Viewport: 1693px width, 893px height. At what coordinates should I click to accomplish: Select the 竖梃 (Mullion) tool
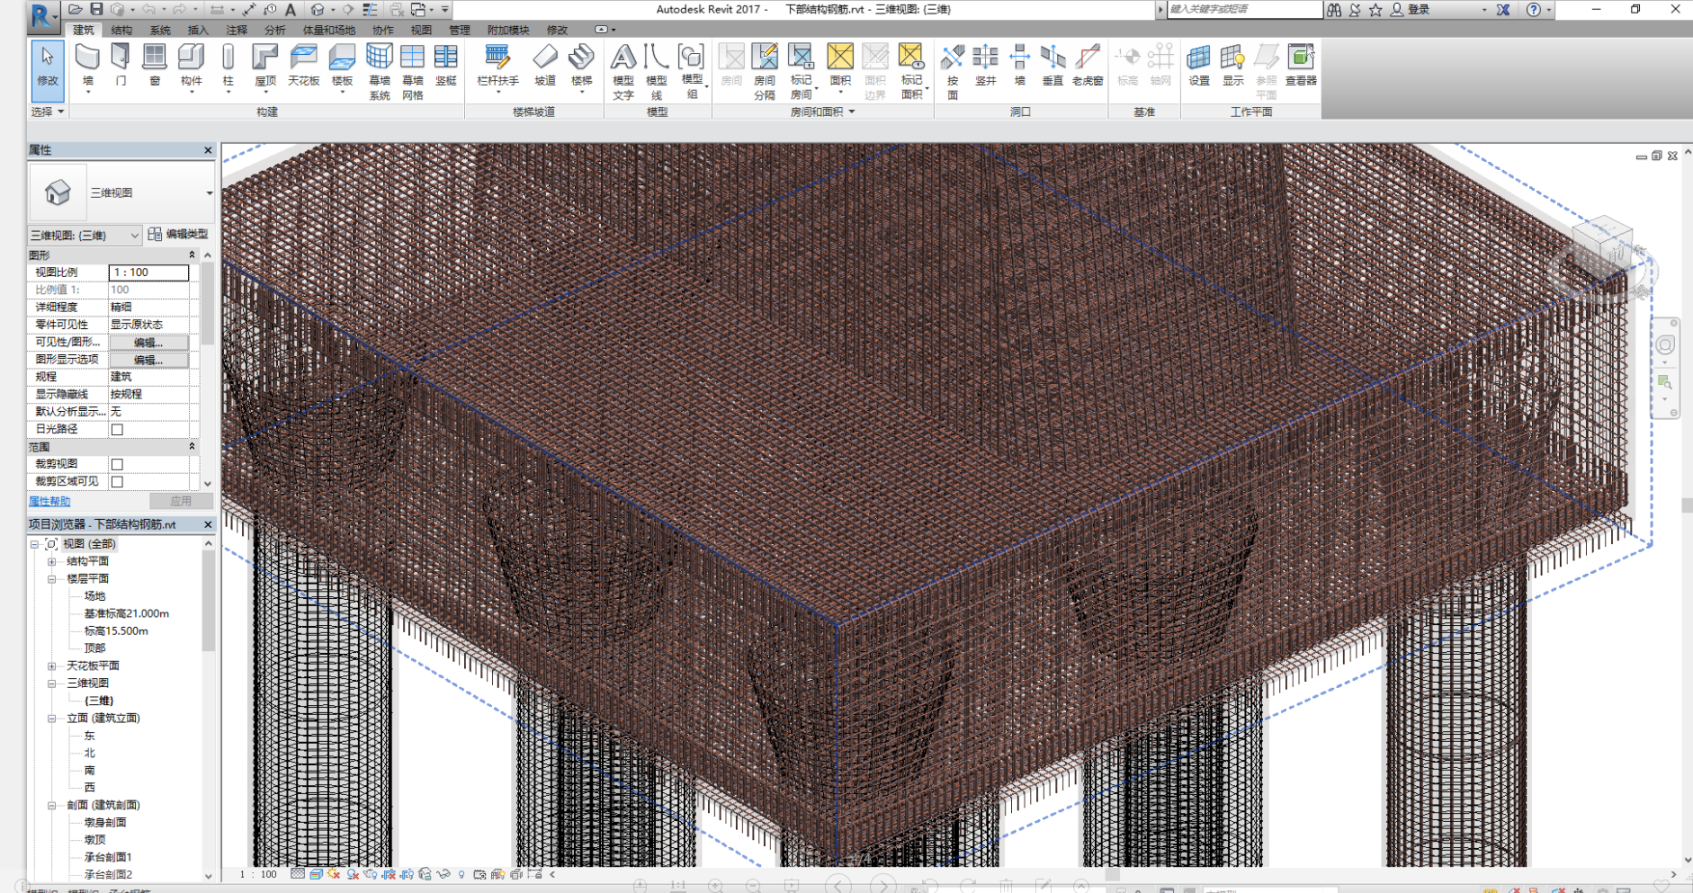446,67
